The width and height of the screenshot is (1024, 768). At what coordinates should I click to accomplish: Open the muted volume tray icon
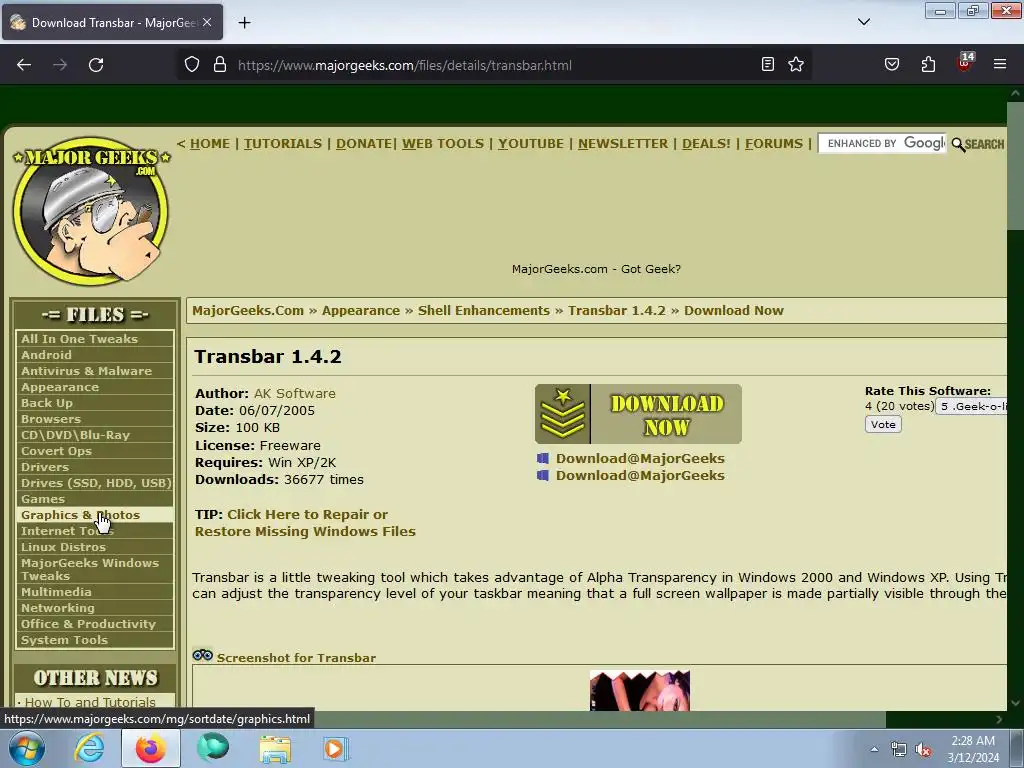tap(923, 750)
